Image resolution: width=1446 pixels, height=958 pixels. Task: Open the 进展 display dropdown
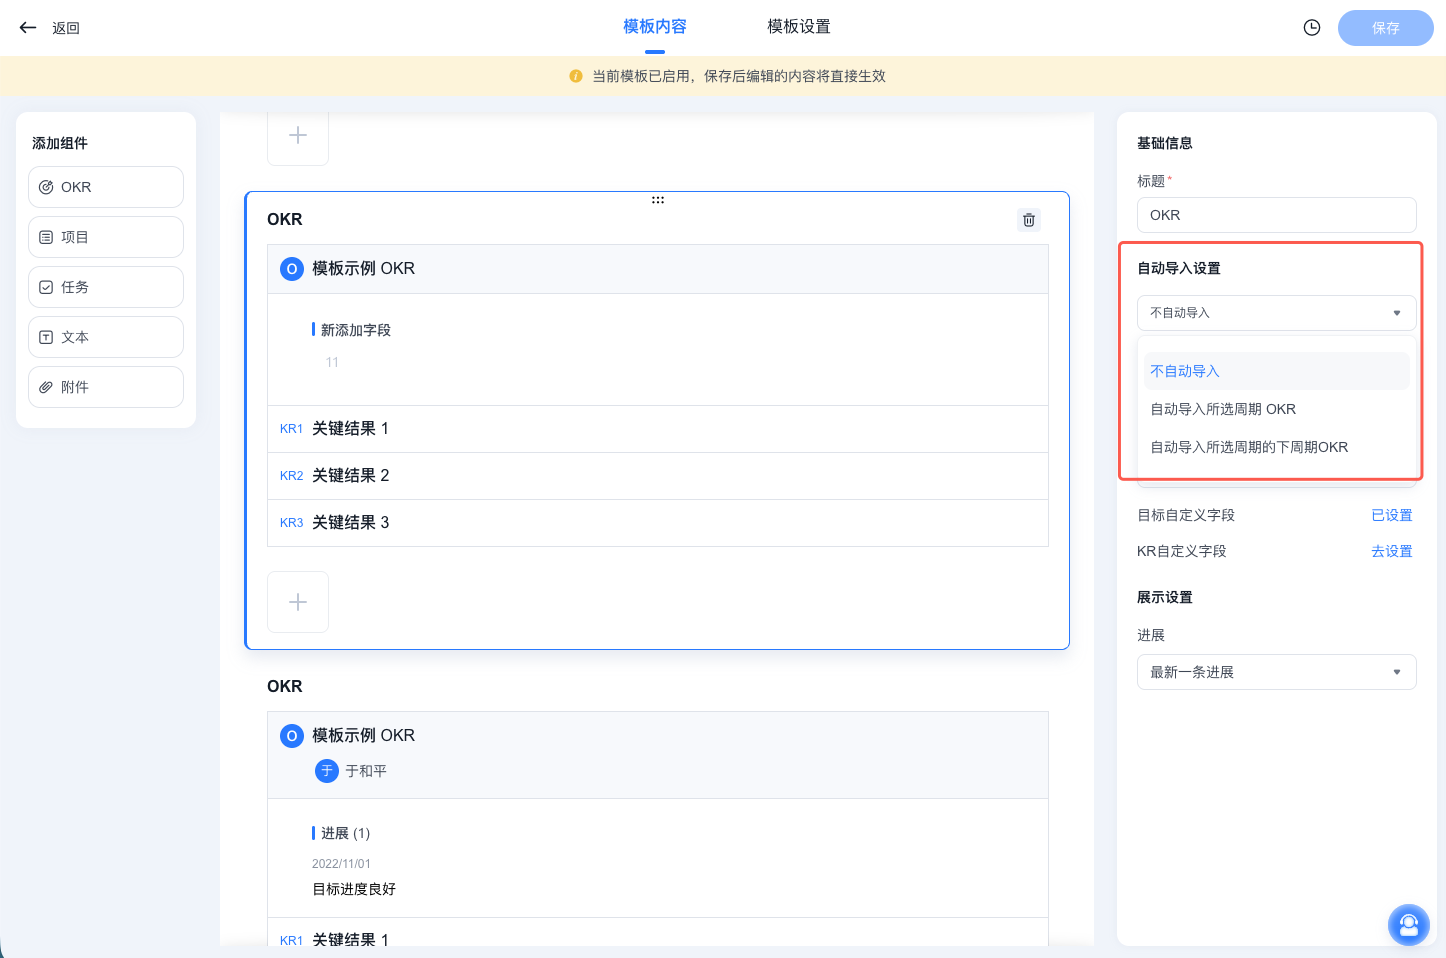[x=1276, y=671]
